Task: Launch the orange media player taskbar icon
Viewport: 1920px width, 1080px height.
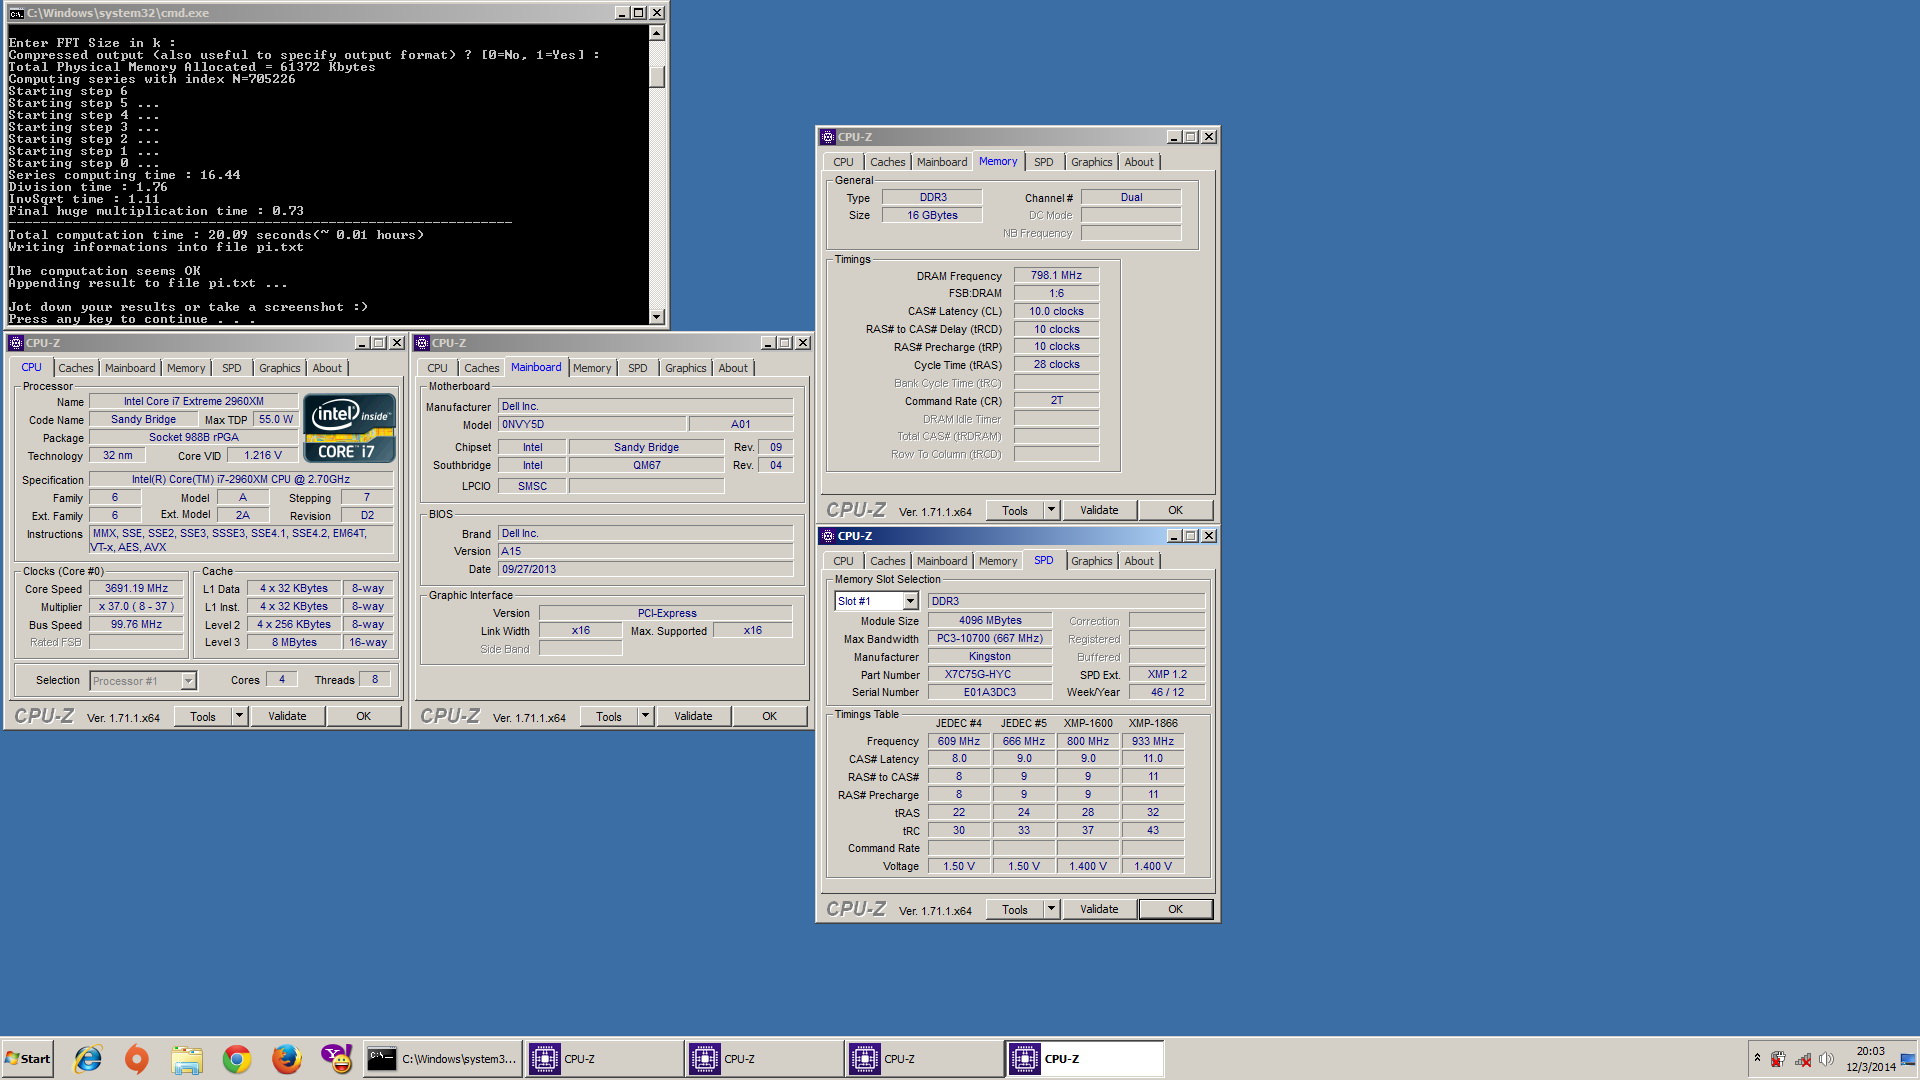Action: 137,1059
